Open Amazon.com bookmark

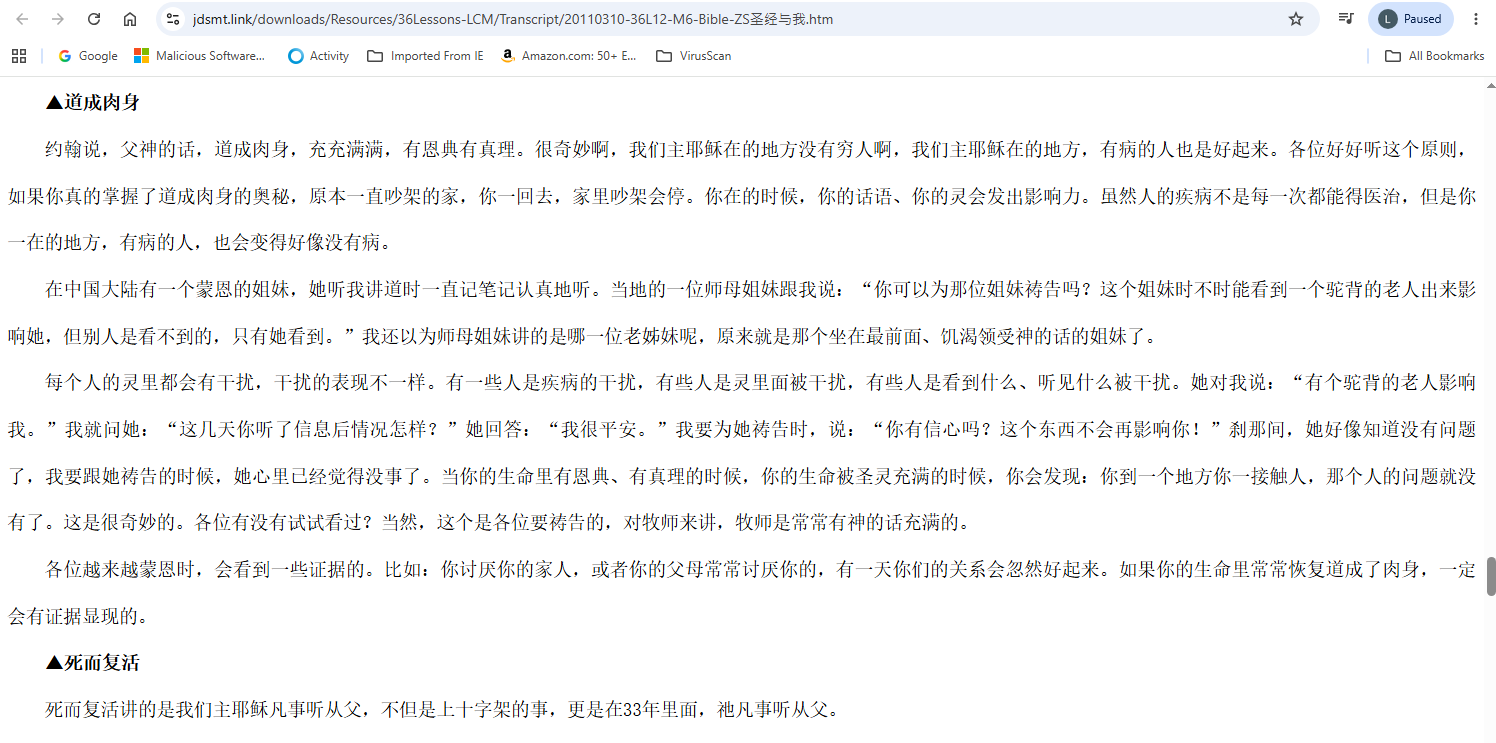569,56
